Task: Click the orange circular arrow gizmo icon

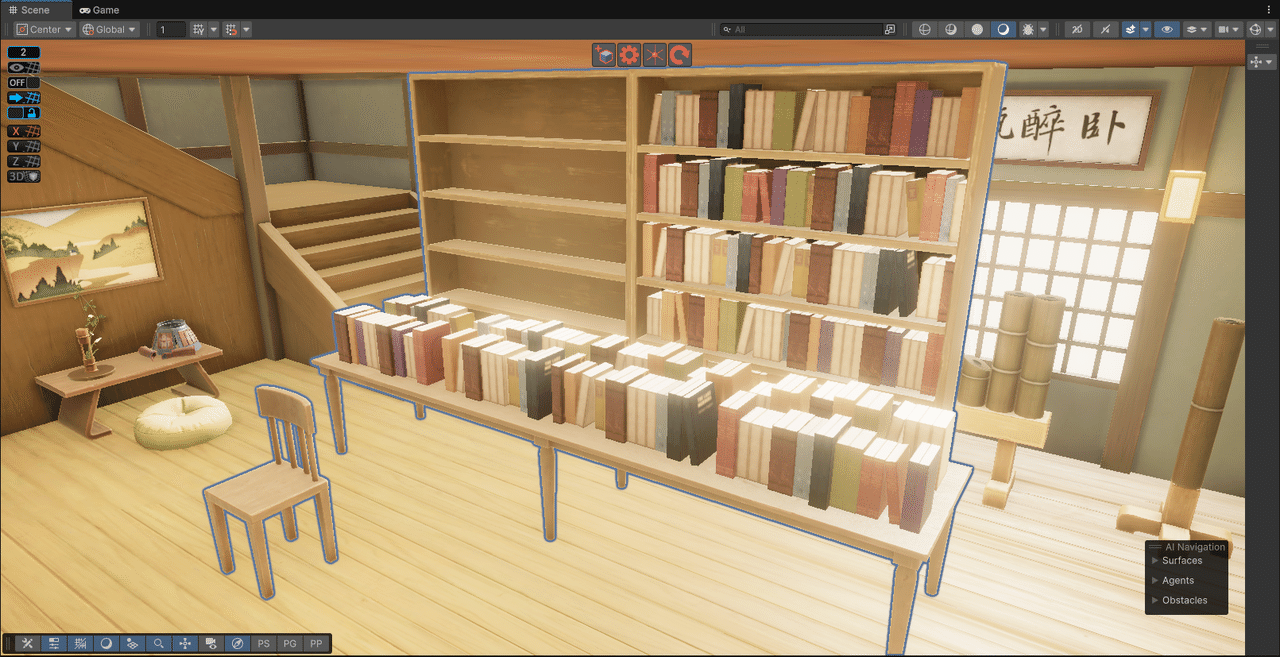Action: point(680,55)
